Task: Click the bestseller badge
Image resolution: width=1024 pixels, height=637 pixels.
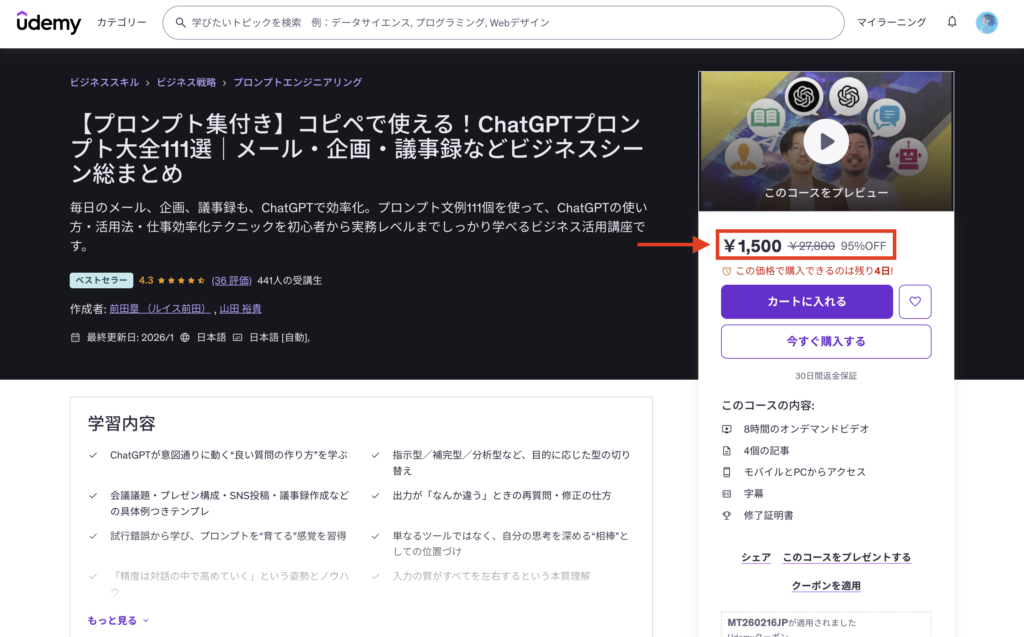Action: [x=101, y=280]
